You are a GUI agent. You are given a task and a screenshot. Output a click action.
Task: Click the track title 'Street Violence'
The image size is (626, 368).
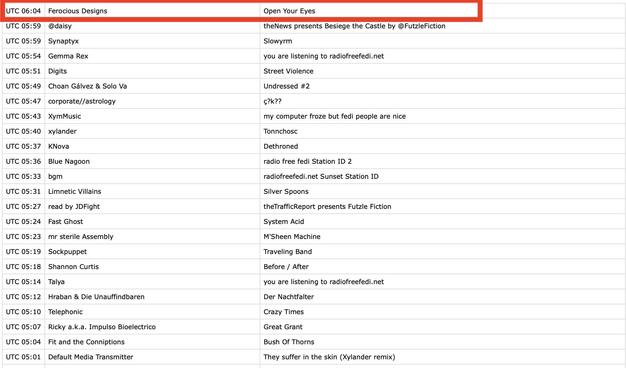point(288,71)
